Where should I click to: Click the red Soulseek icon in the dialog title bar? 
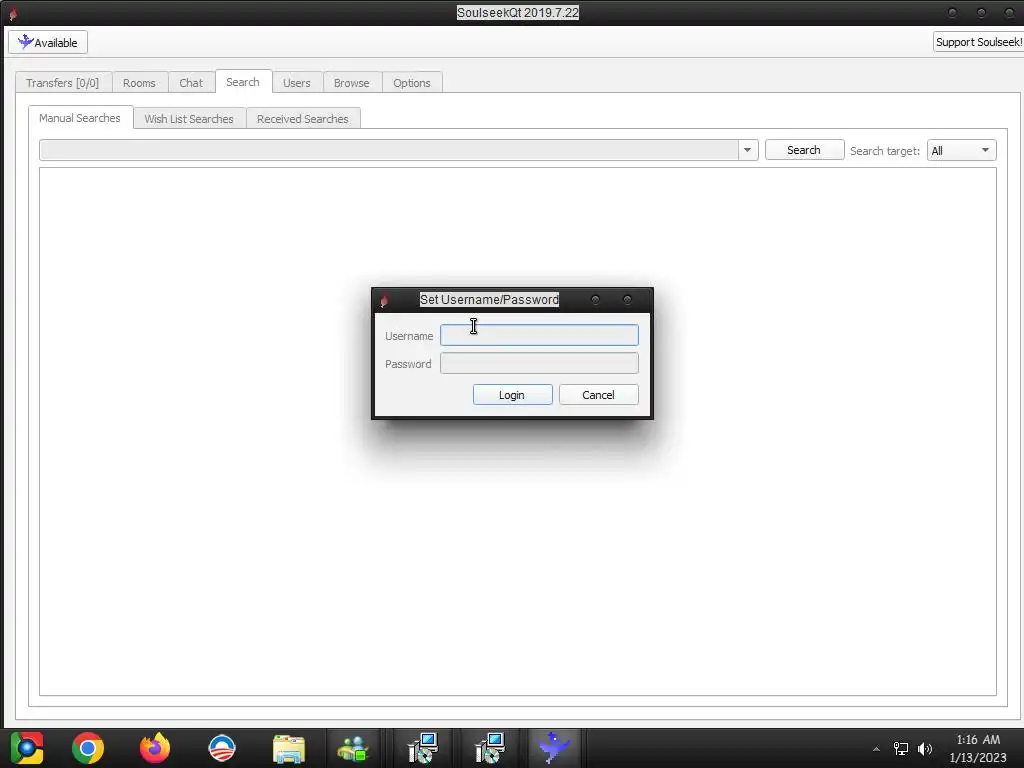tap(384, 300)
